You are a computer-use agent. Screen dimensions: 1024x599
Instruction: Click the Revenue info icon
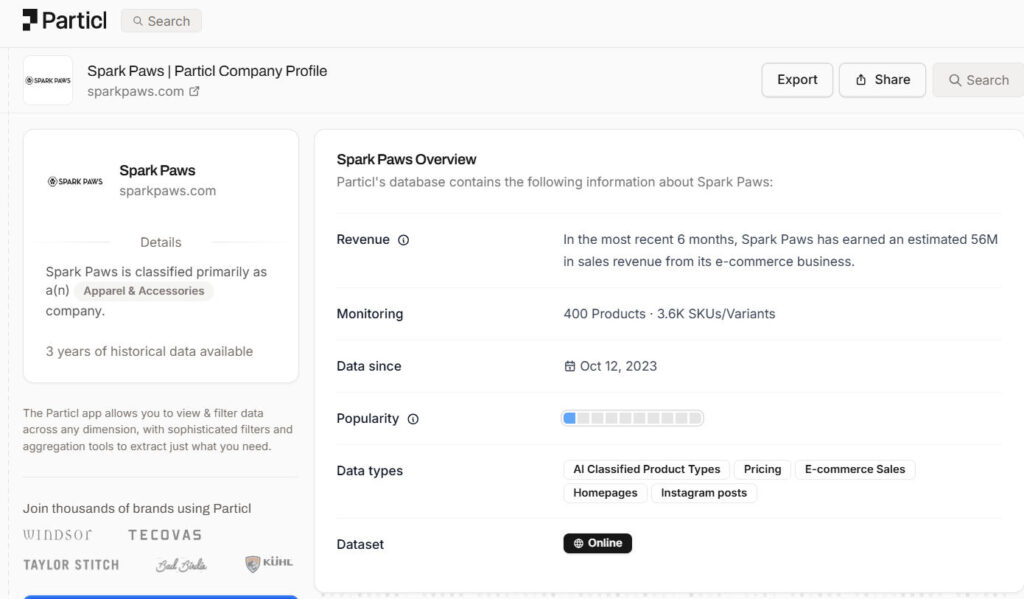pos(404,240)
